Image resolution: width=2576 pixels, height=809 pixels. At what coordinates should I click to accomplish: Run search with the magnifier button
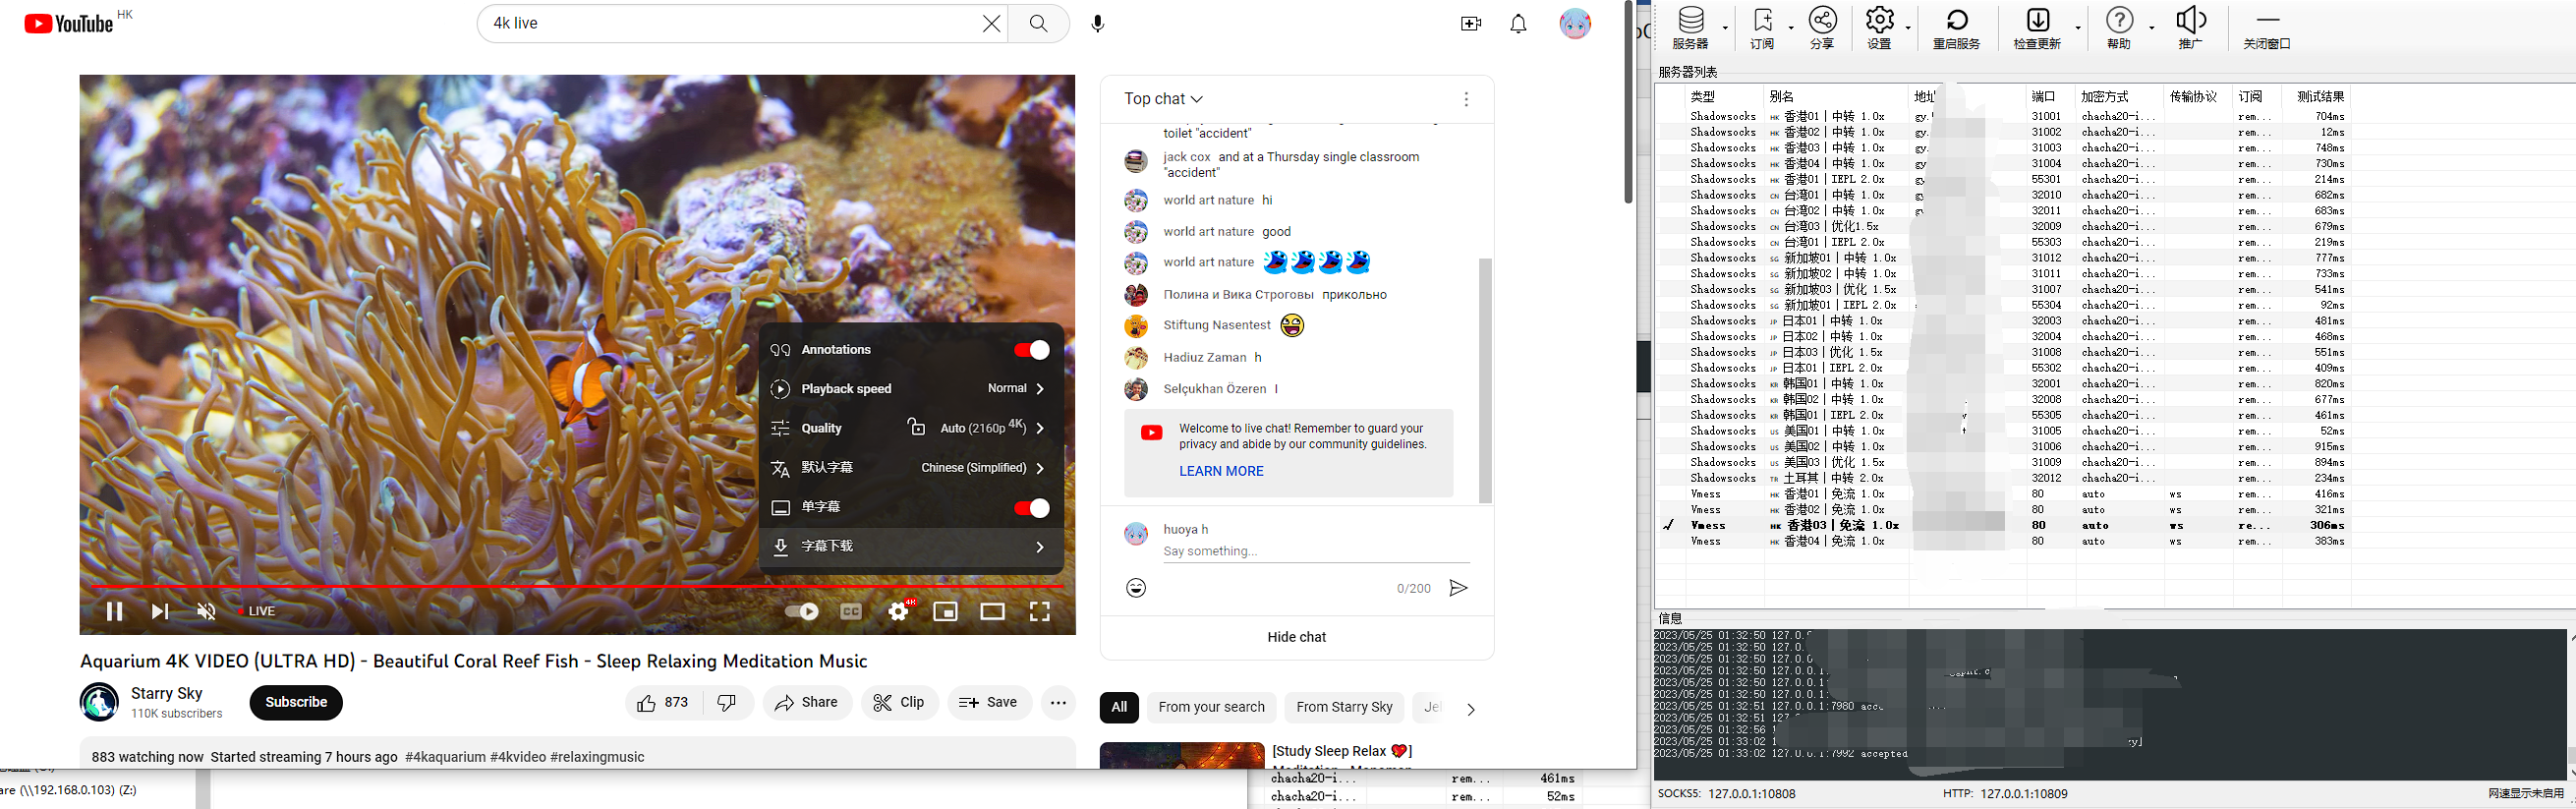point(1039,23)
